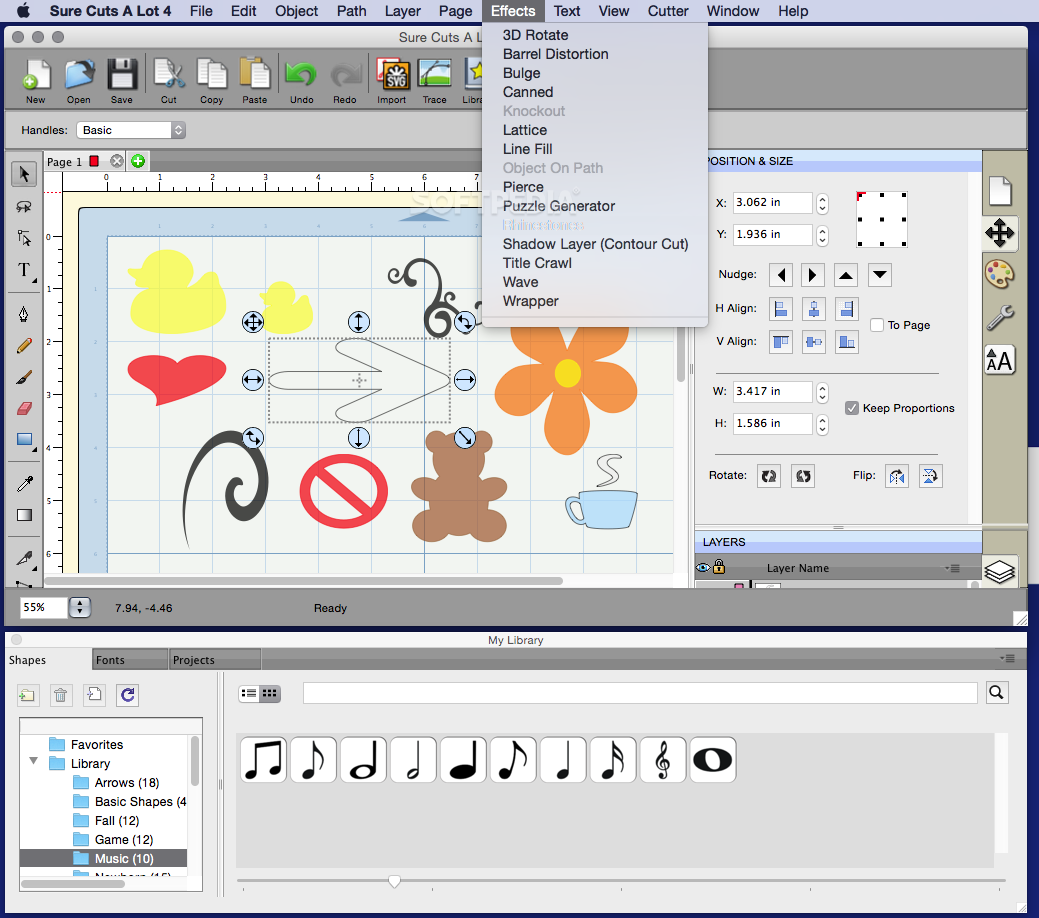Click the library thumbnail size slider
The width and height of the screenshot is (1039, 918).
[394, 881]
